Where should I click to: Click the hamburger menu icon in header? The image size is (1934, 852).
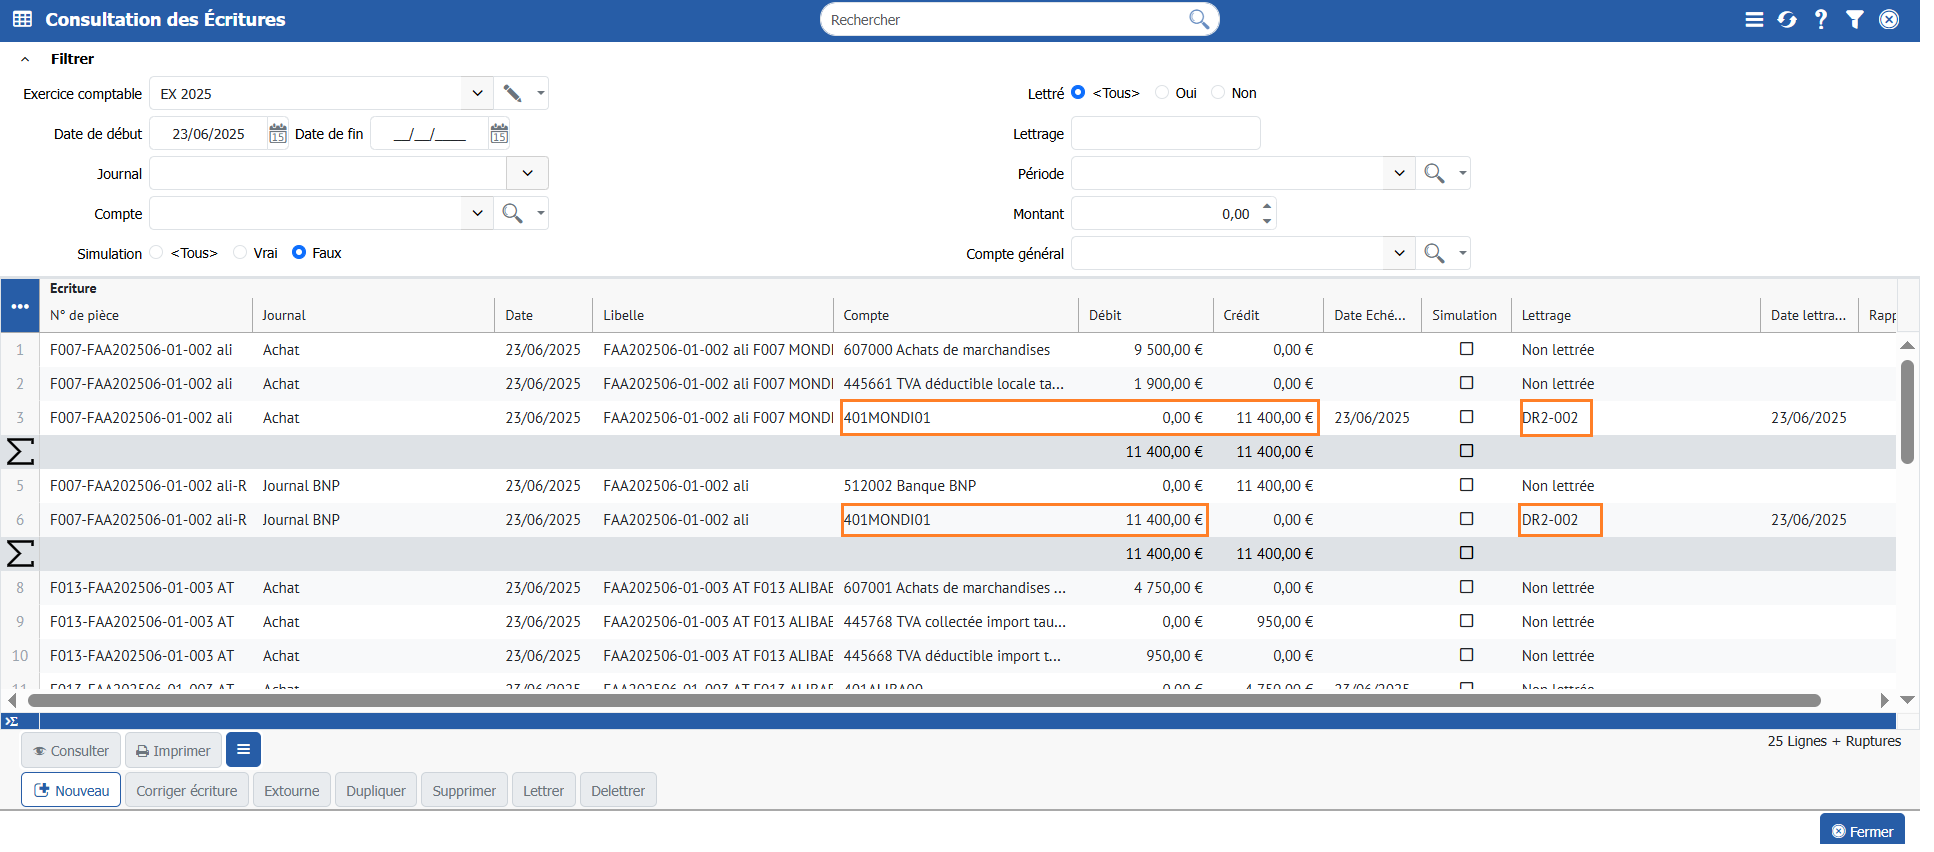1754,20
